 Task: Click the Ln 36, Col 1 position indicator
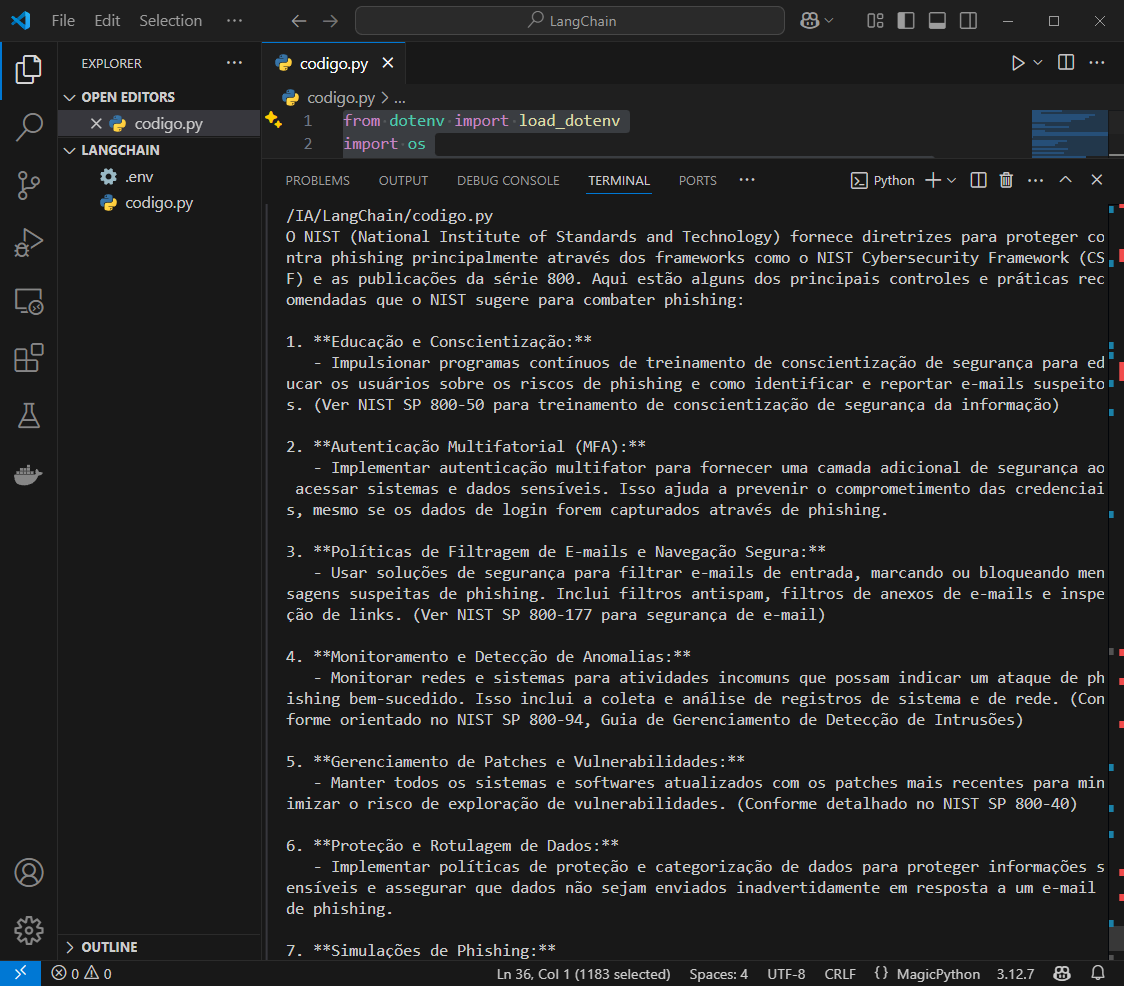click(584, 974)
